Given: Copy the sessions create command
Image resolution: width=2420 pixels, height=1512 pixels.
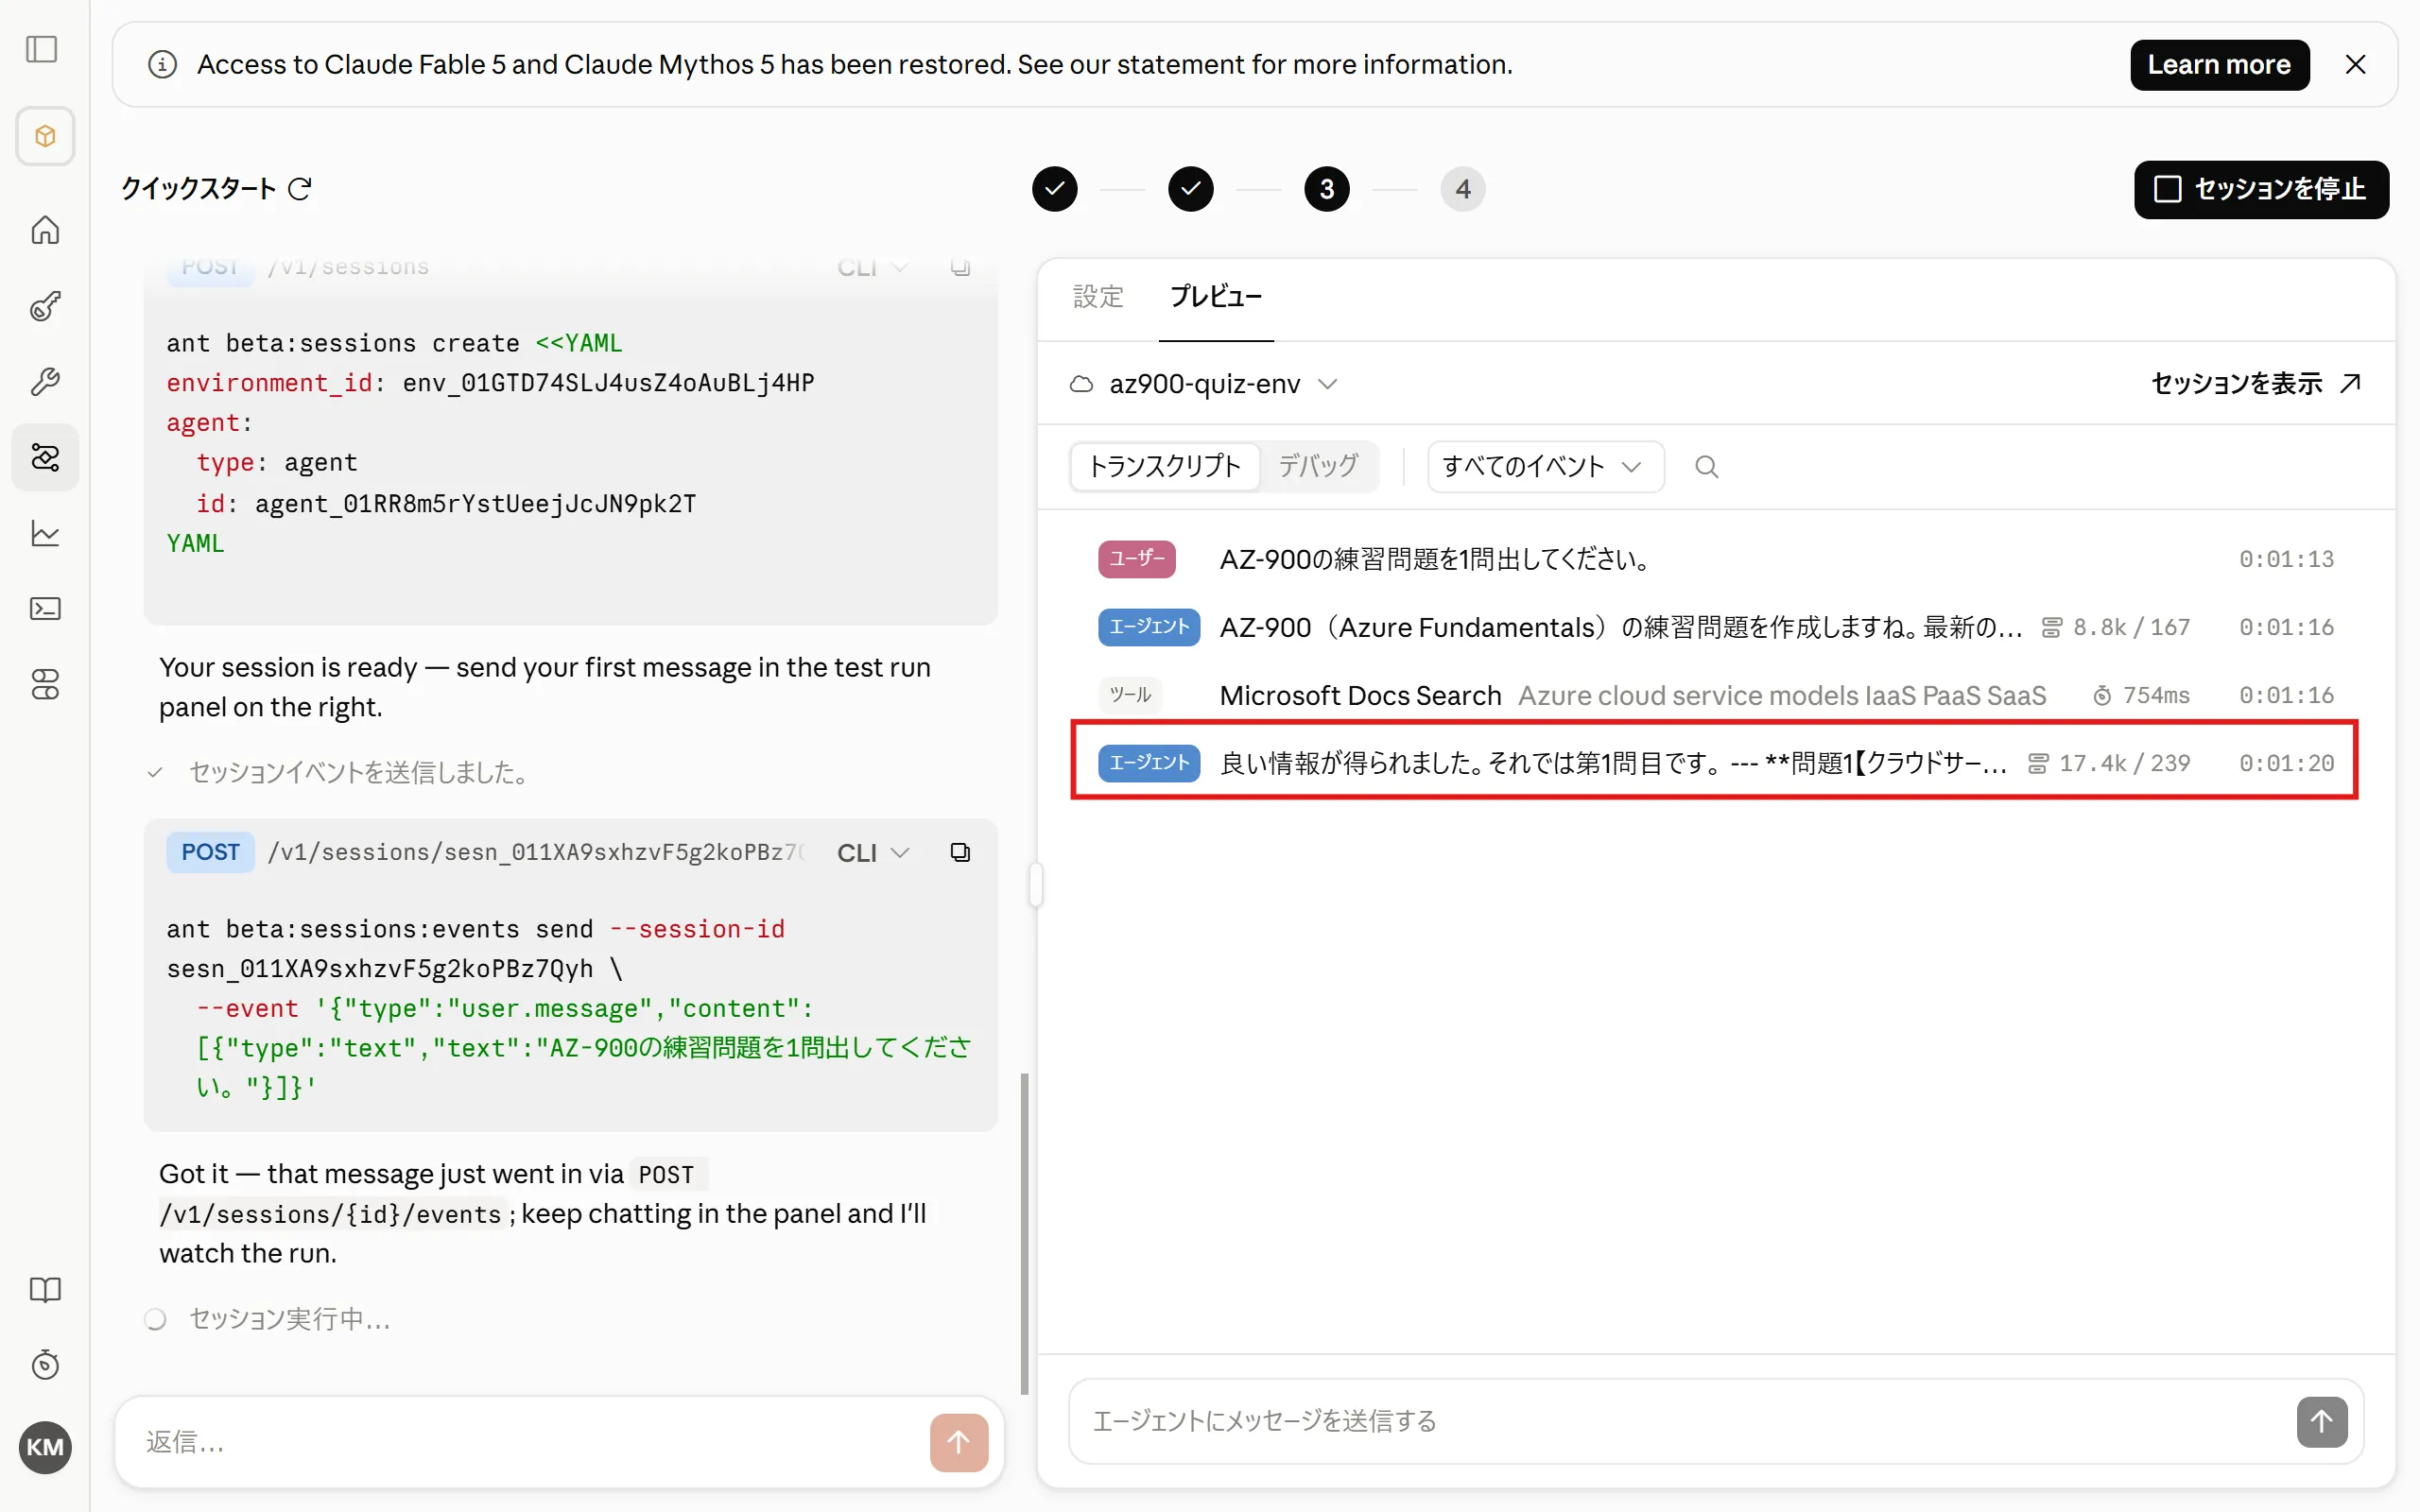Looking at the screenshot, I should 960,267.
